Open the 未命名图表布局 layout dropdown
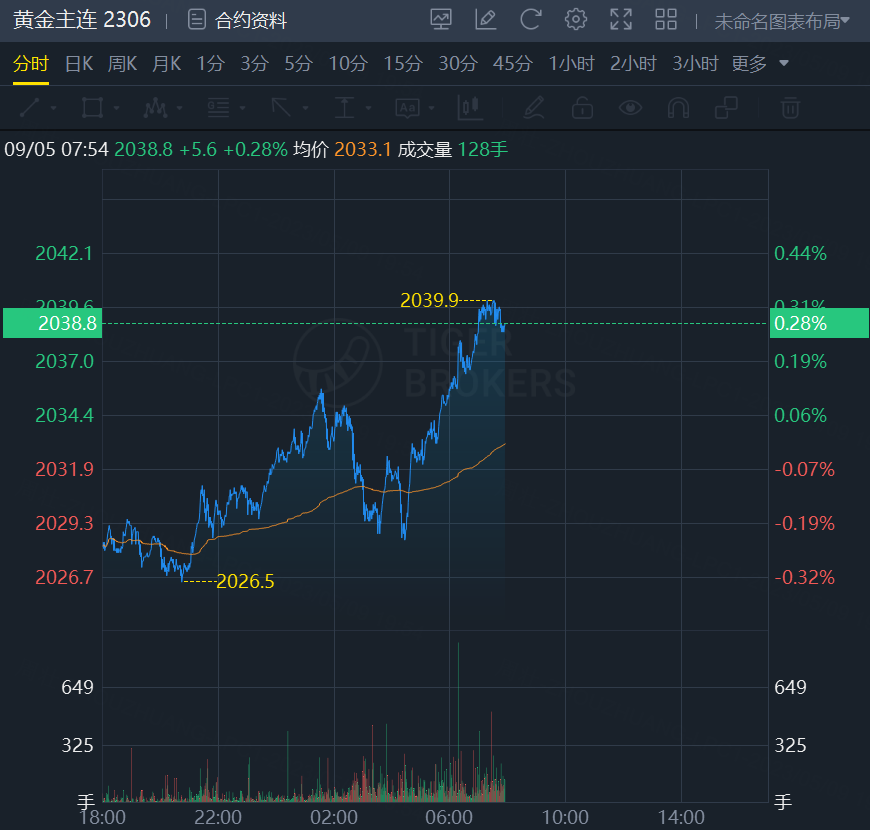 point(782,21)
